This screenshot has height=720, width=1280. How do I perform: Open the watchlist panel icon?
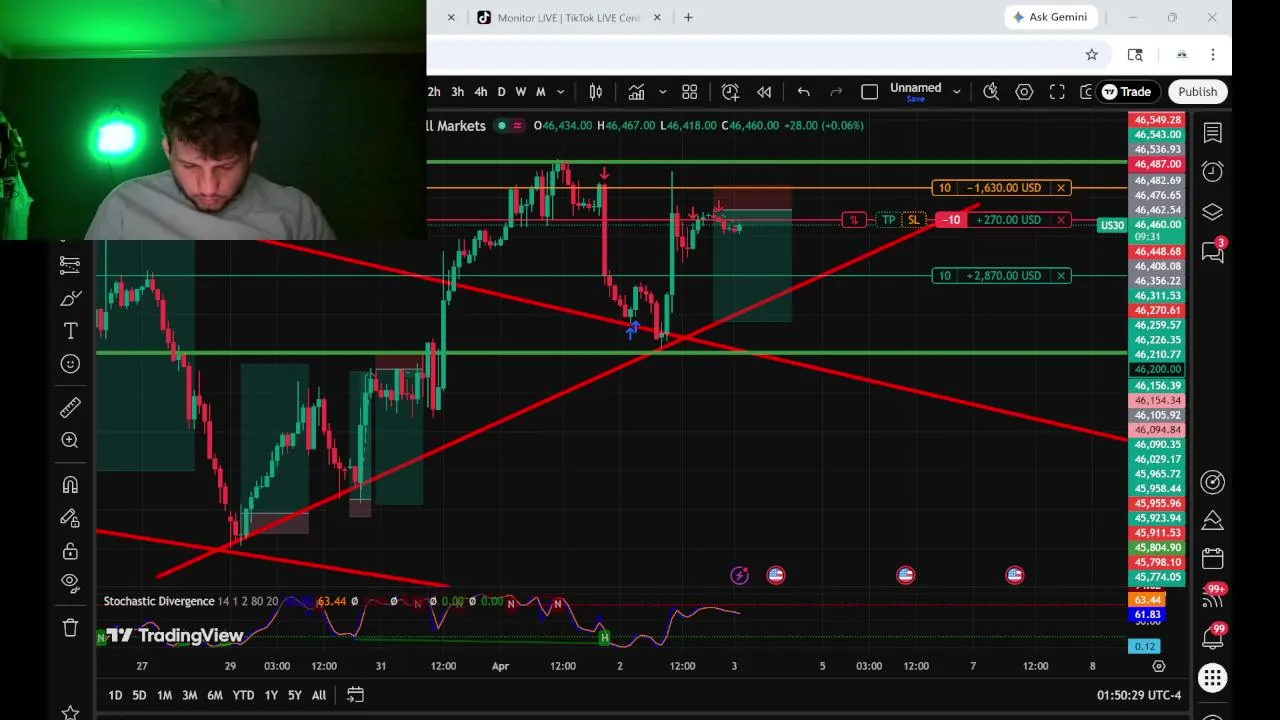1213,133
